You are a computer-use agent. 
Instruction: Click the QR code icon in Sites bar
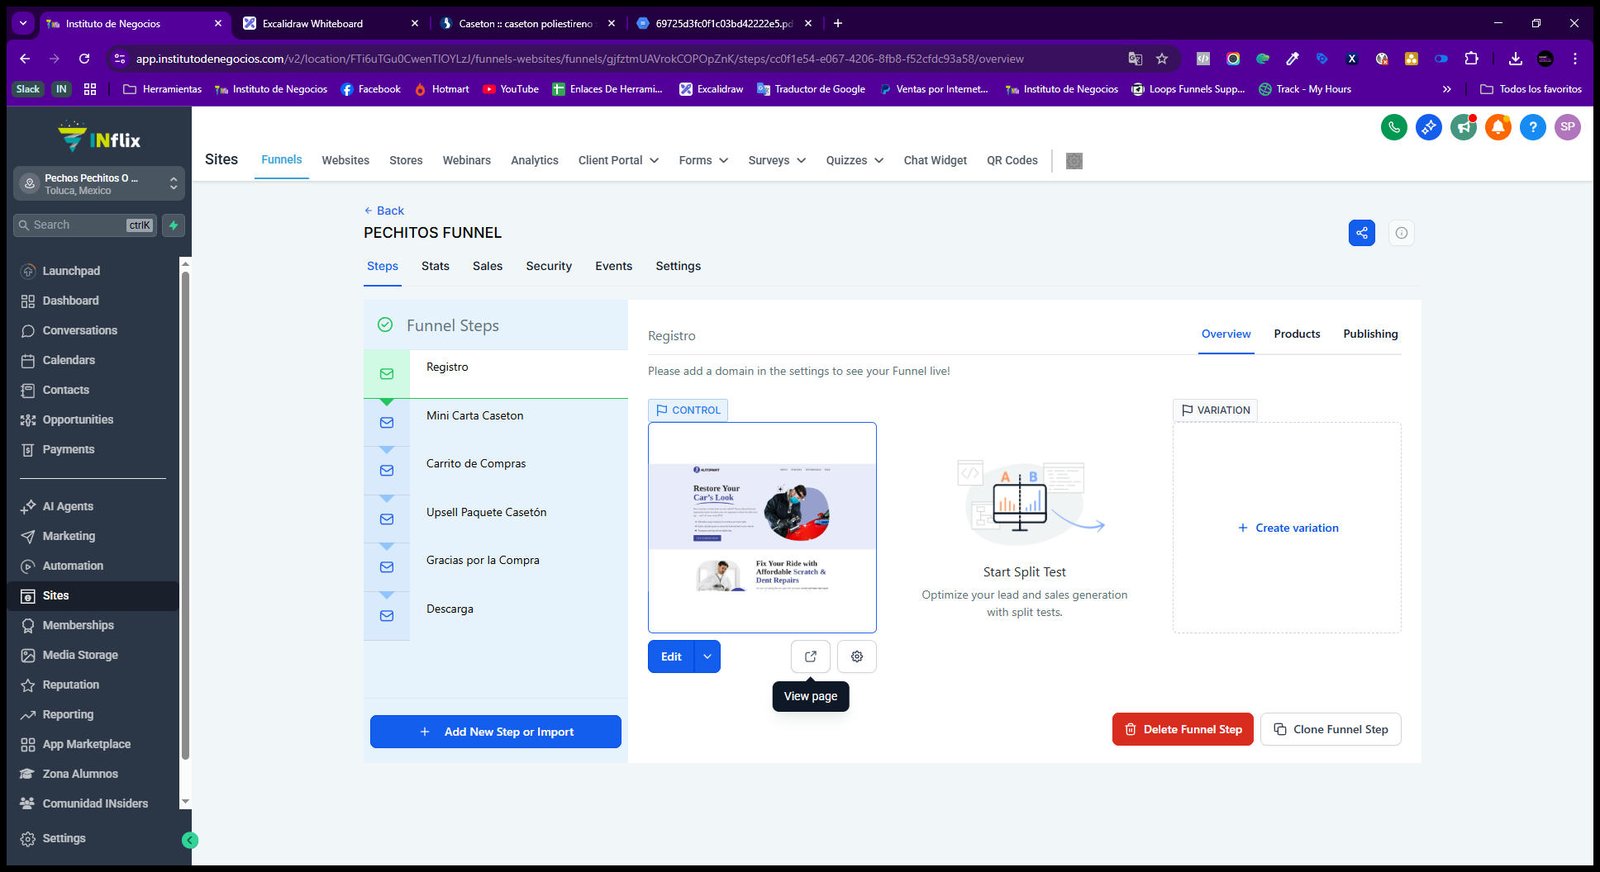coord(1074,161)
